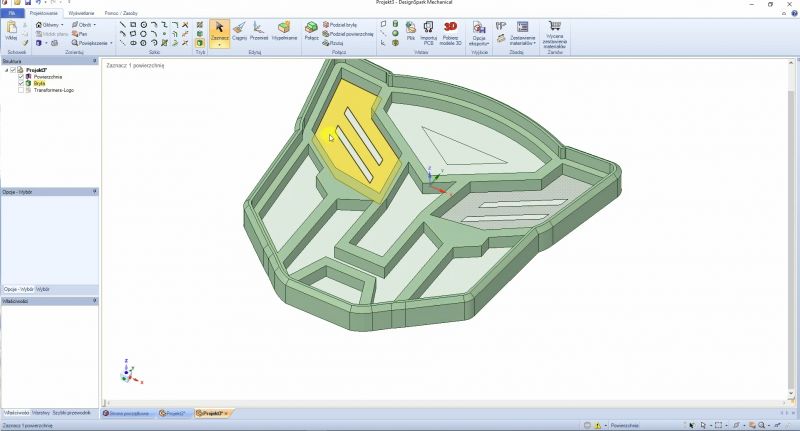Click the vertical scrollbar down arrow

[x=791, y=394]
